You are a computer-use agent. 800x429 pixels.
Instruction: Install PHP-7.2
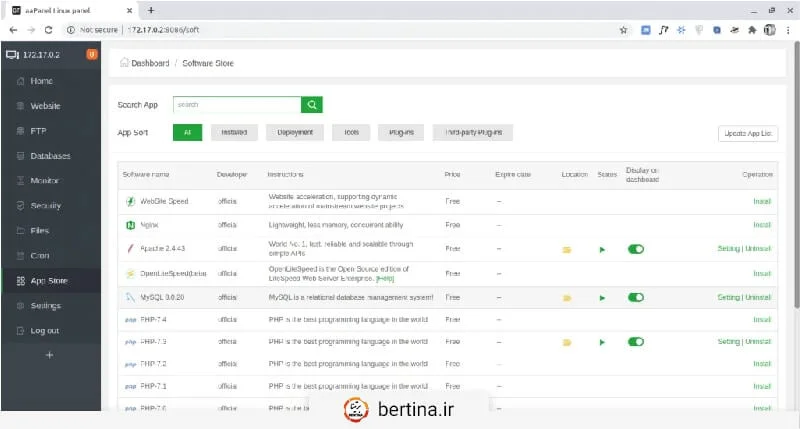pos(762,364)
